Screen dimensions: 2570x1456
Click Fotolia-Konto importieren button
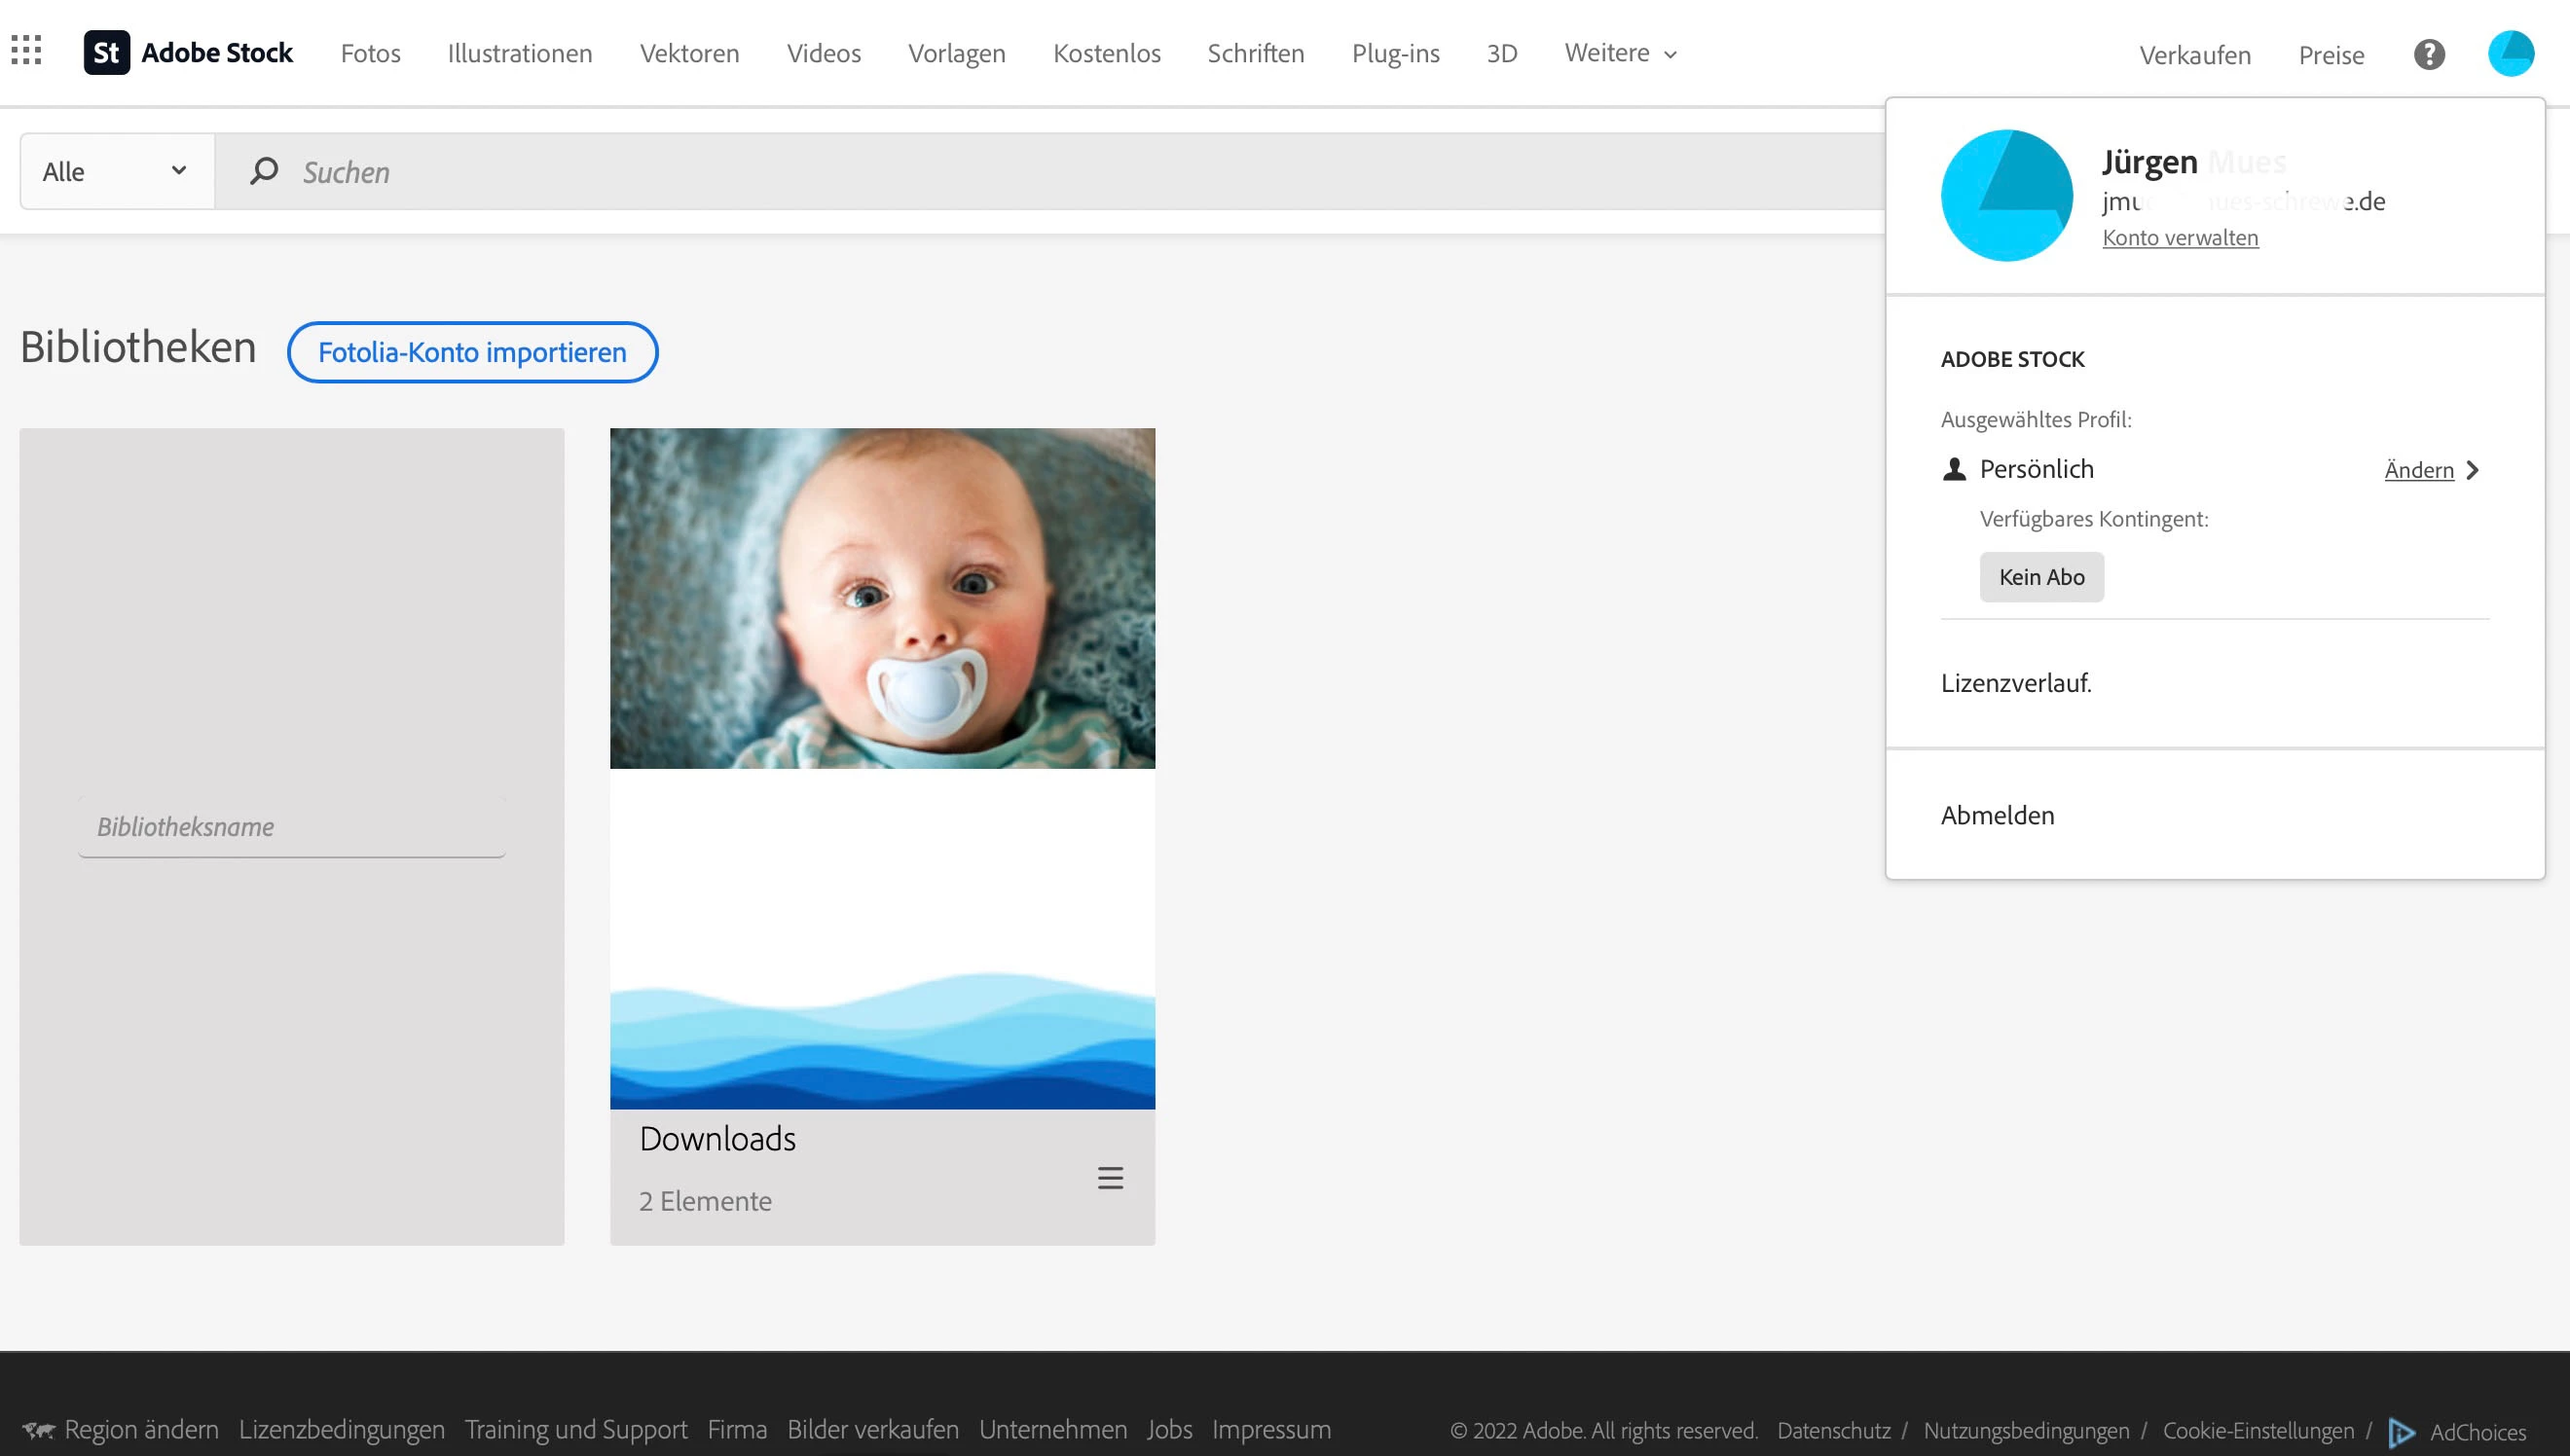472,352
